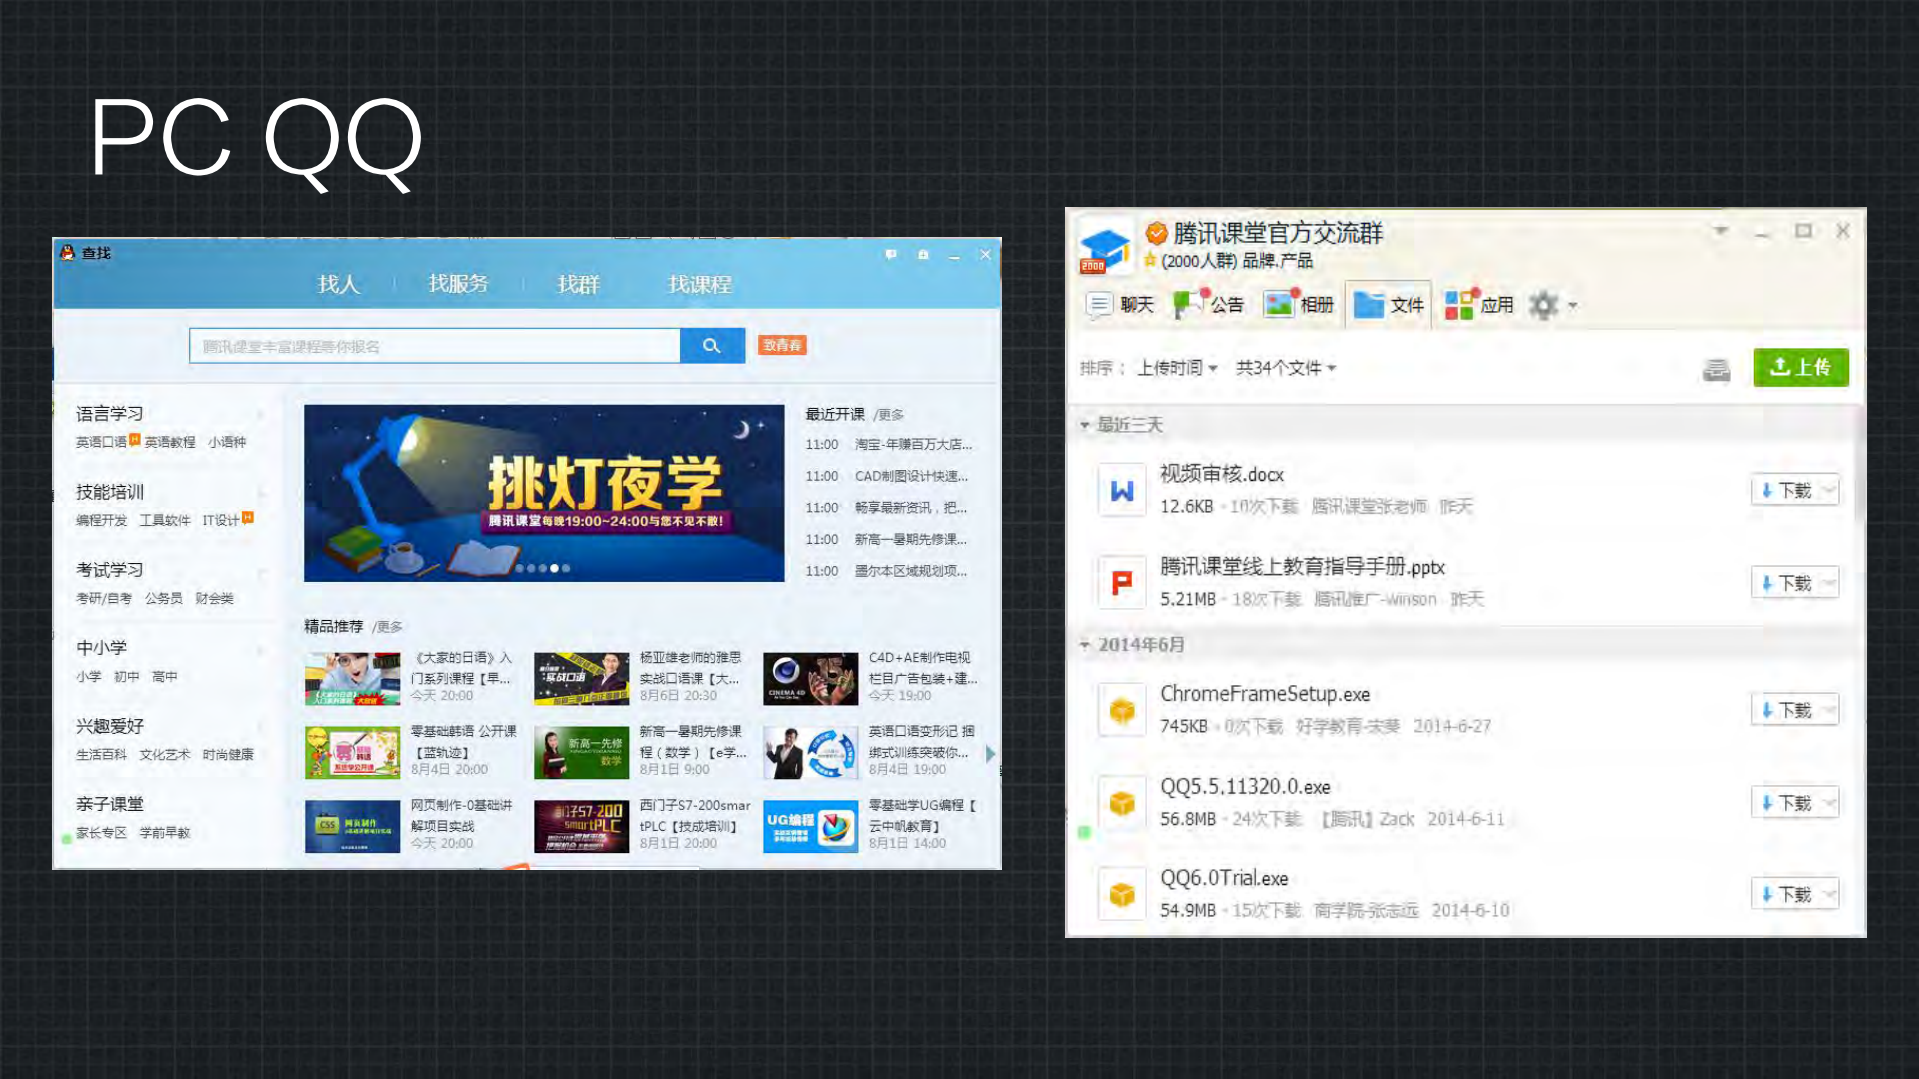The image size is (1919, 1079).
Task: Click the executable icon beside ChromeFrameSetup.exe
Action: [1121, 709]
